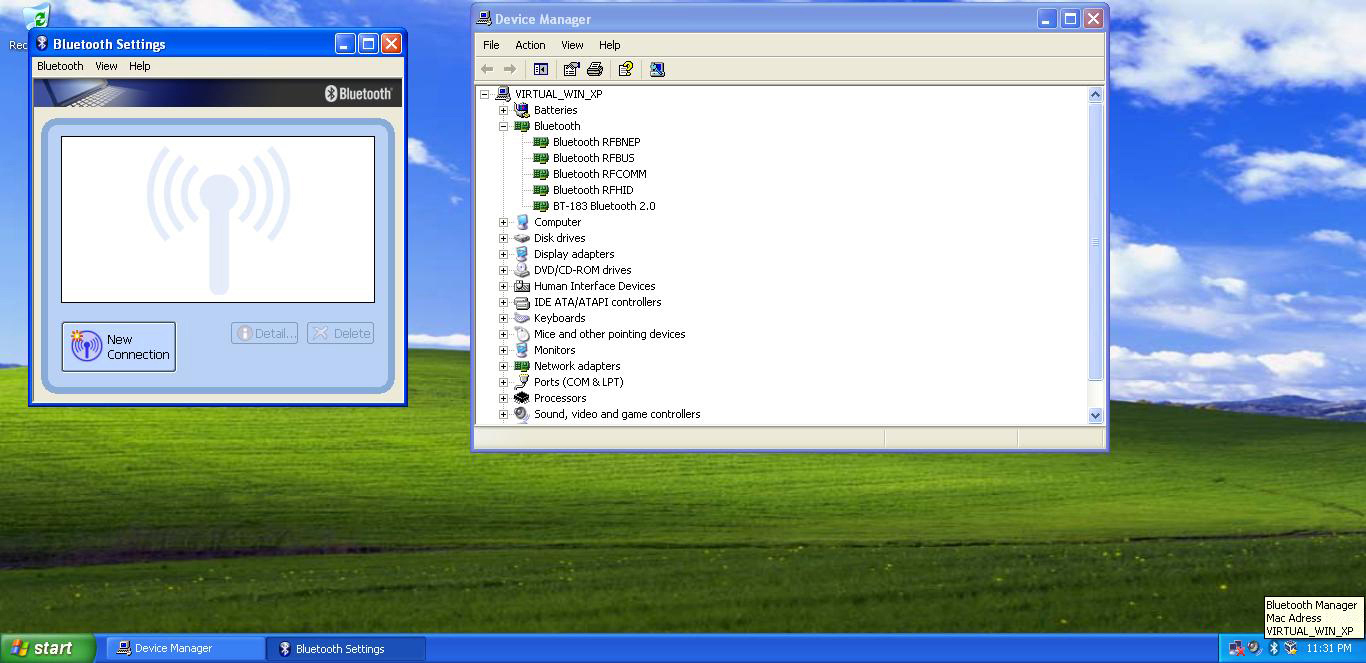Click the Monitors category icon

click(522, 350)
